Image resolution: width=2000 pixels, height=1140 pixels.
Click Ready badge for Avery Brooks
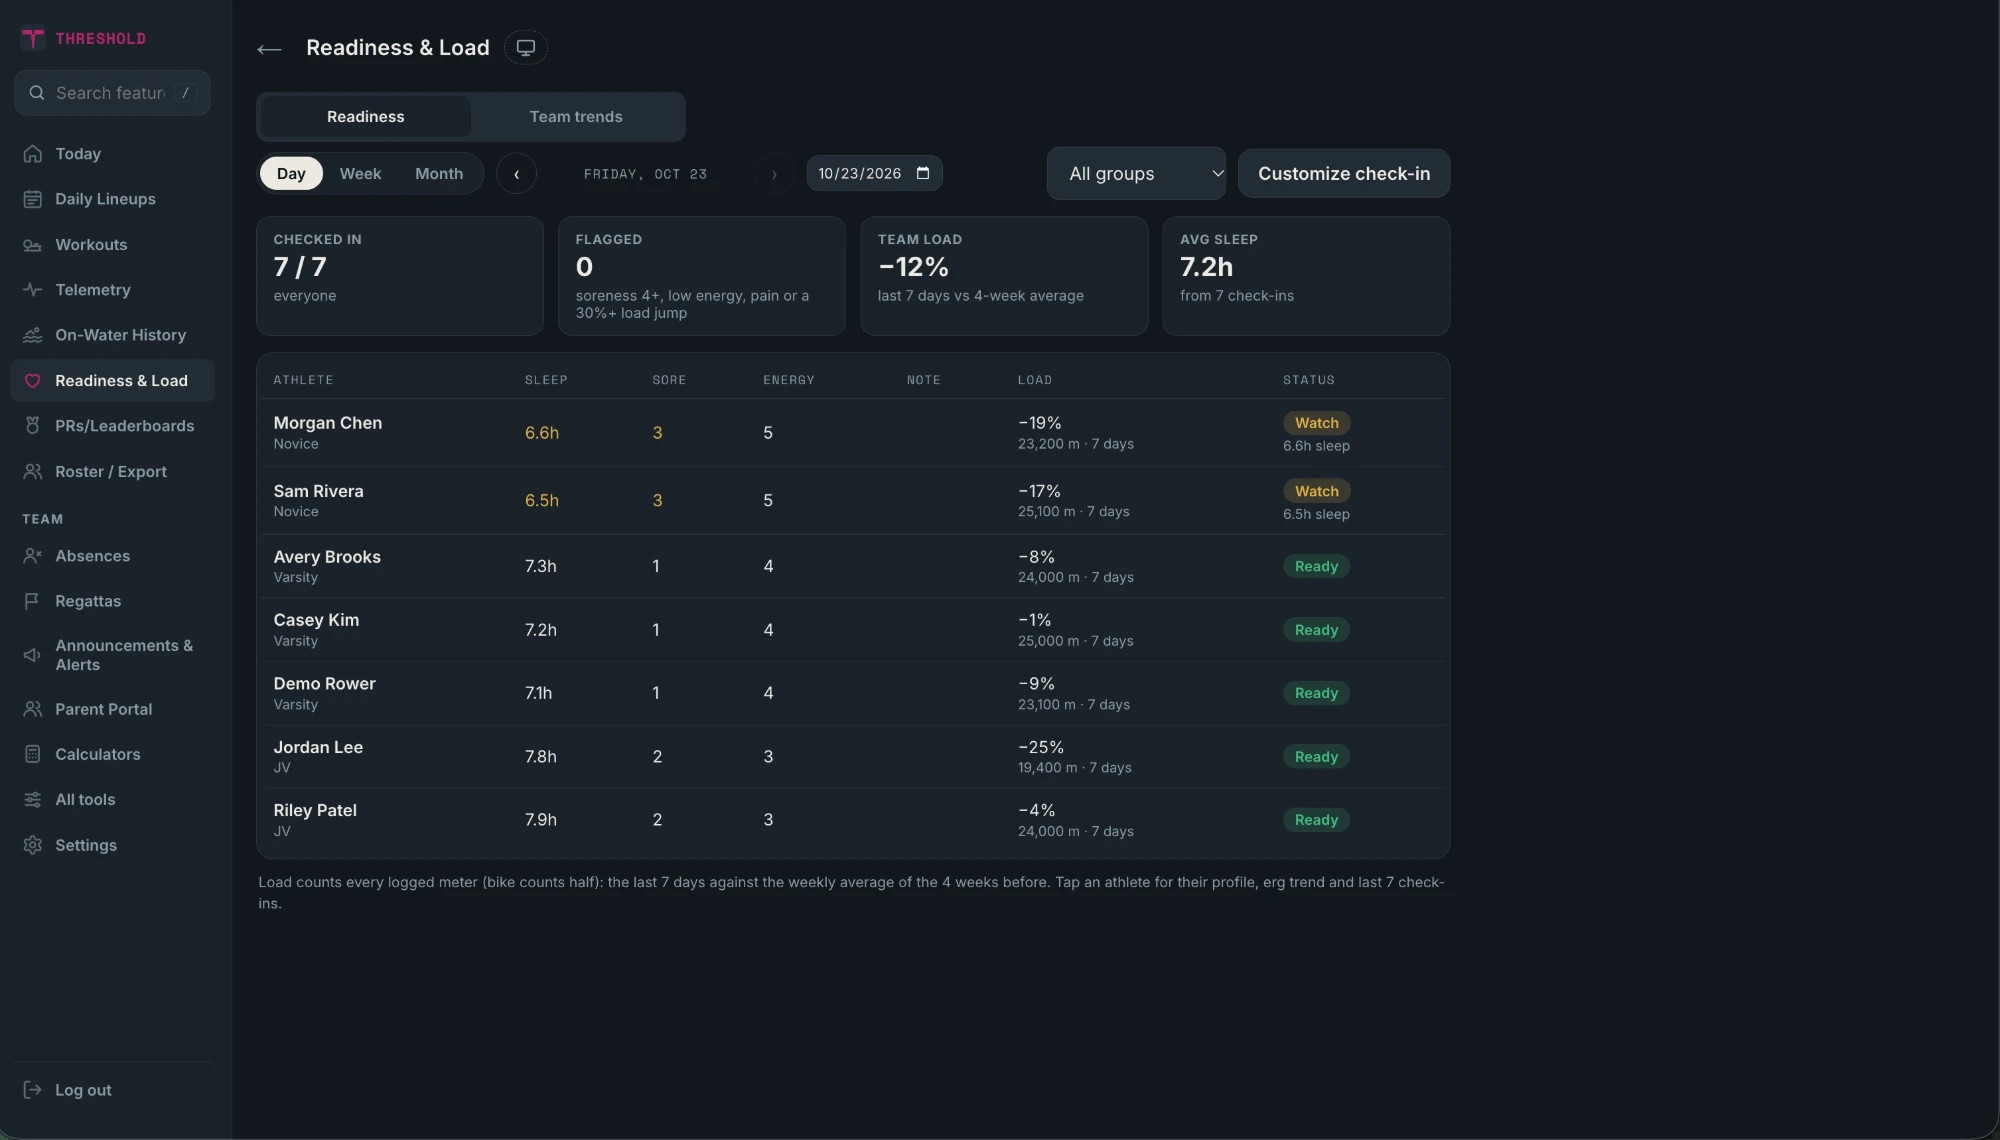point(1316,566)
